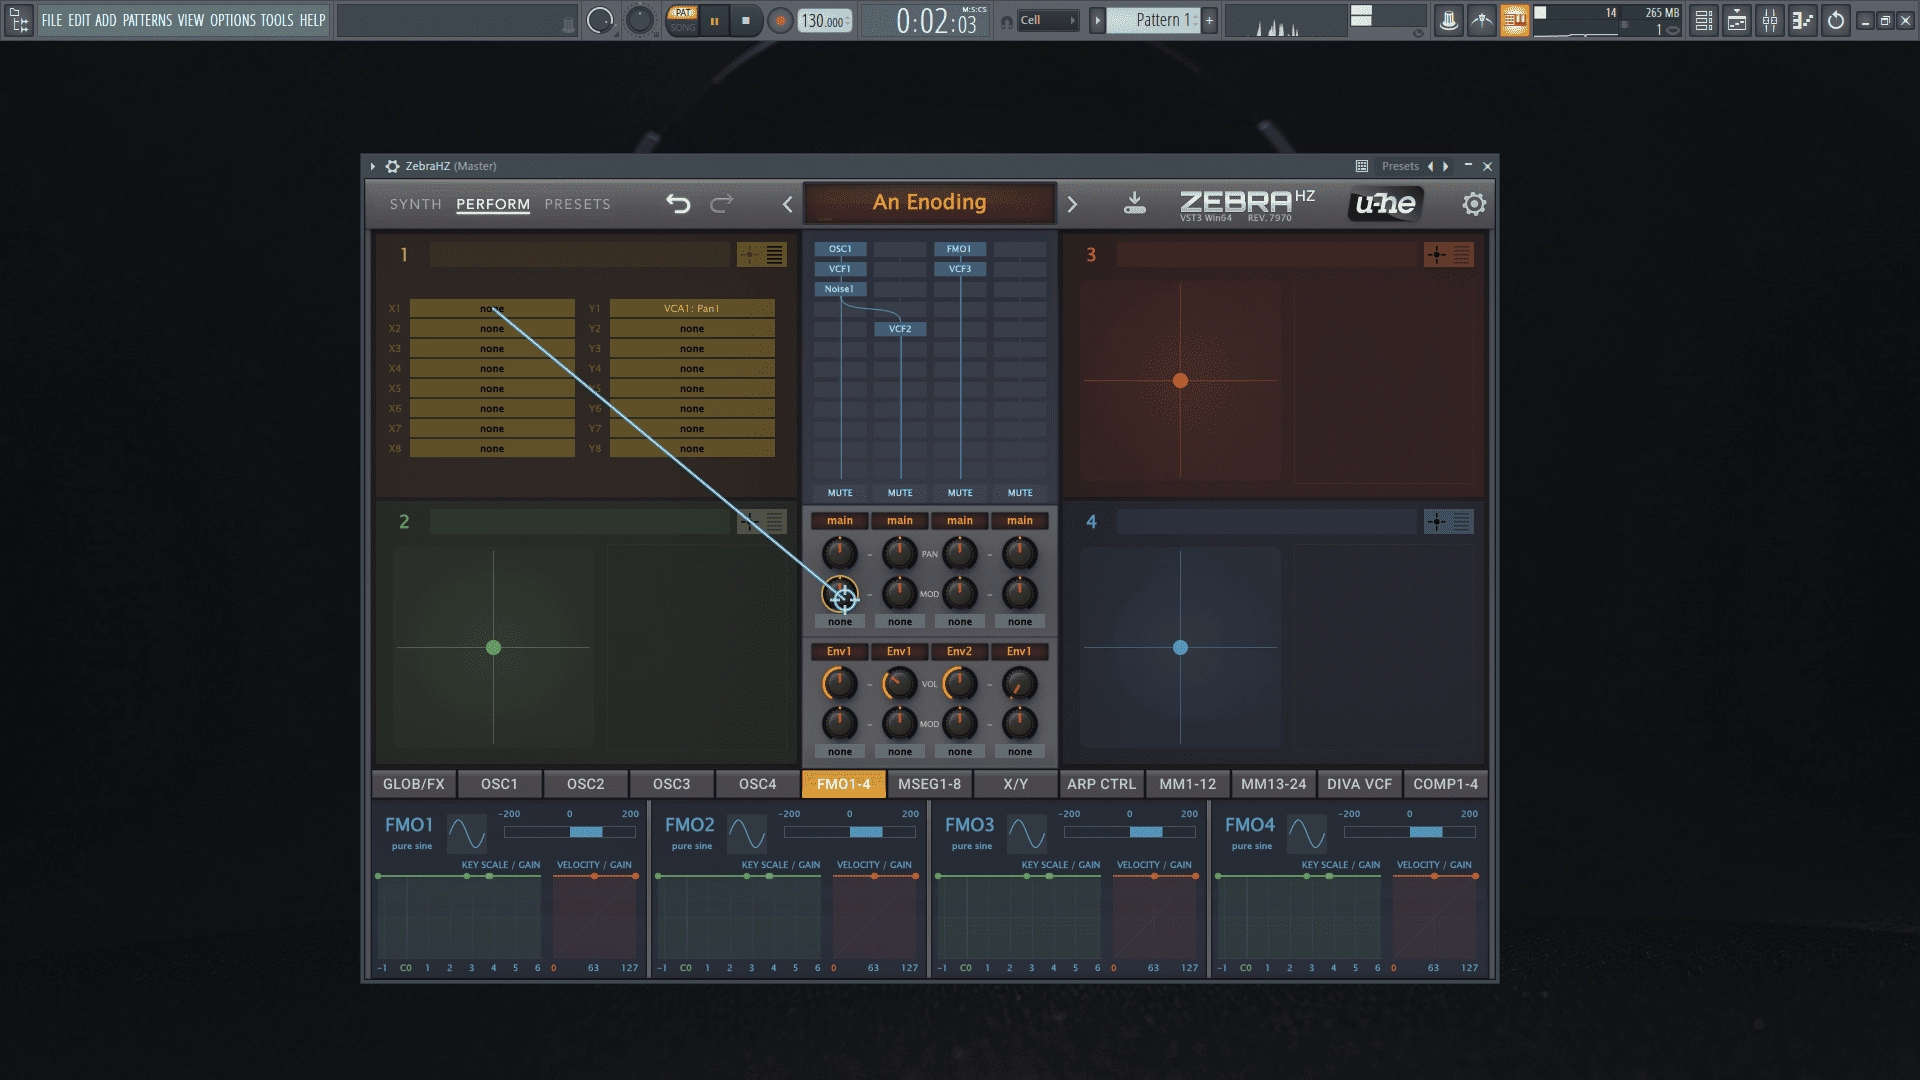Open the first lane's main output selector
This screenshot has width=1920, height=1080.
pos(840,520)
